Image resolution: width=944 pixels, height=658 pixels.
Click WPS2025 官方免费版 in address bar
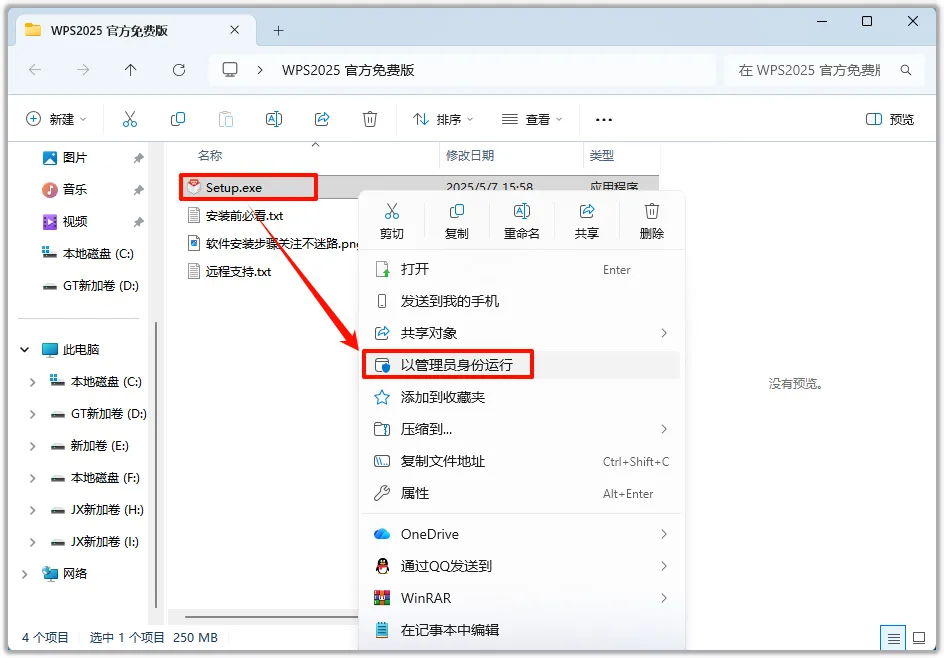click(348, 70)
